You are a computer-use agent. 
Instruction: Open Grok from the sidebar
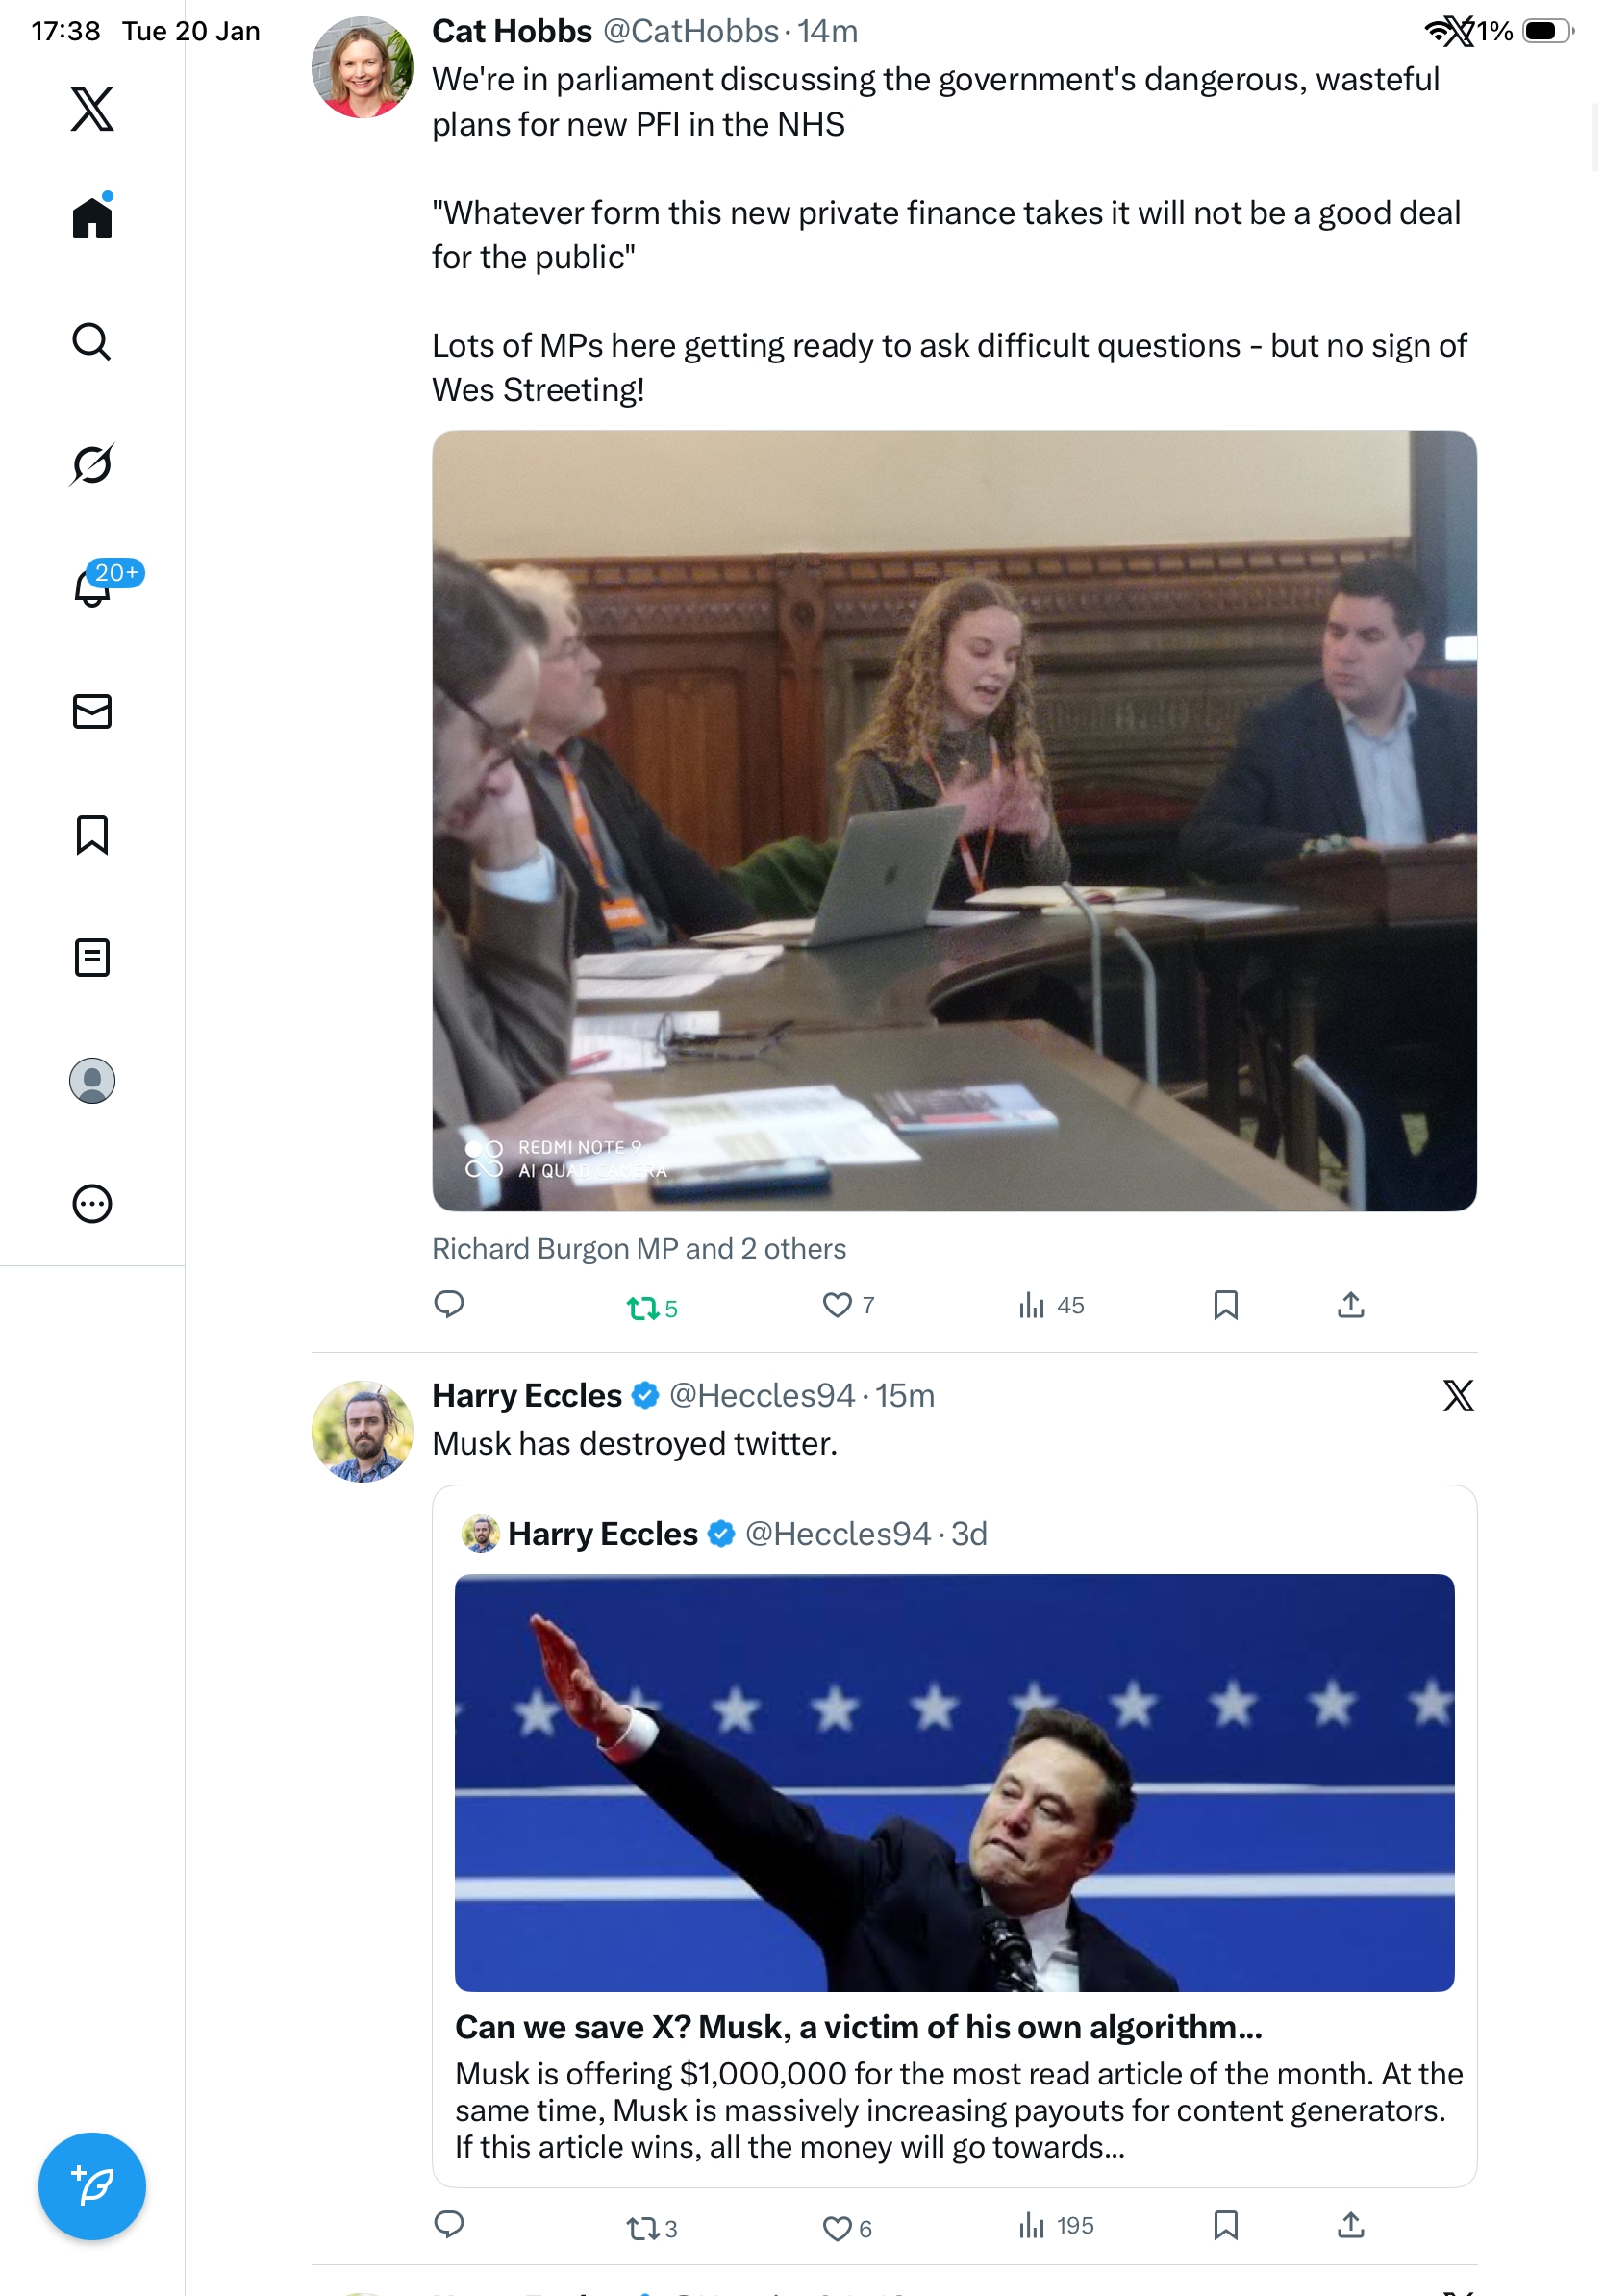[92, 464]
